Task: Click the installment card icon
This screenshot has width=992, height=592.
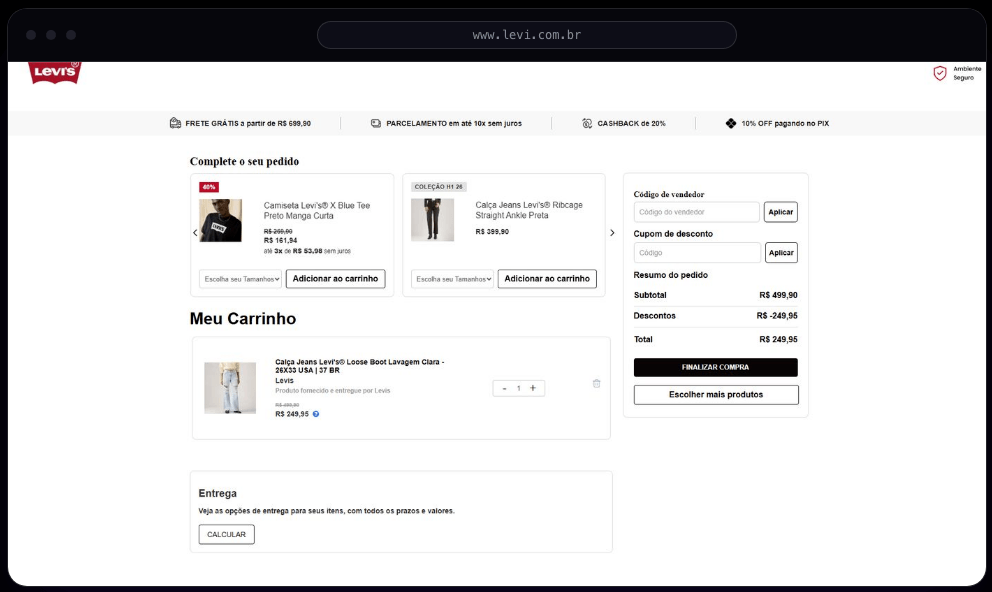Action: click(376, 123)
